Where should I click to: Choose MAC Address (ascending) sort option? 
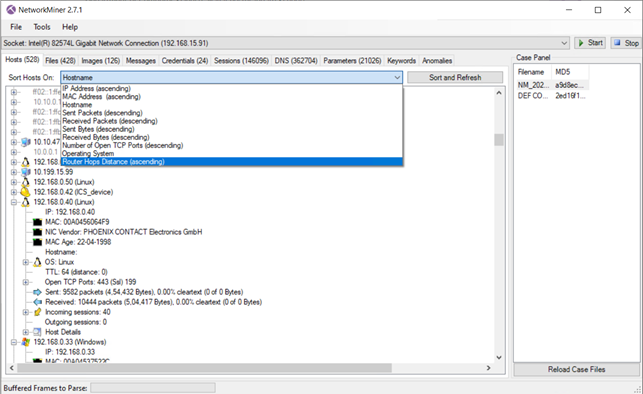[x=232, y=97]
